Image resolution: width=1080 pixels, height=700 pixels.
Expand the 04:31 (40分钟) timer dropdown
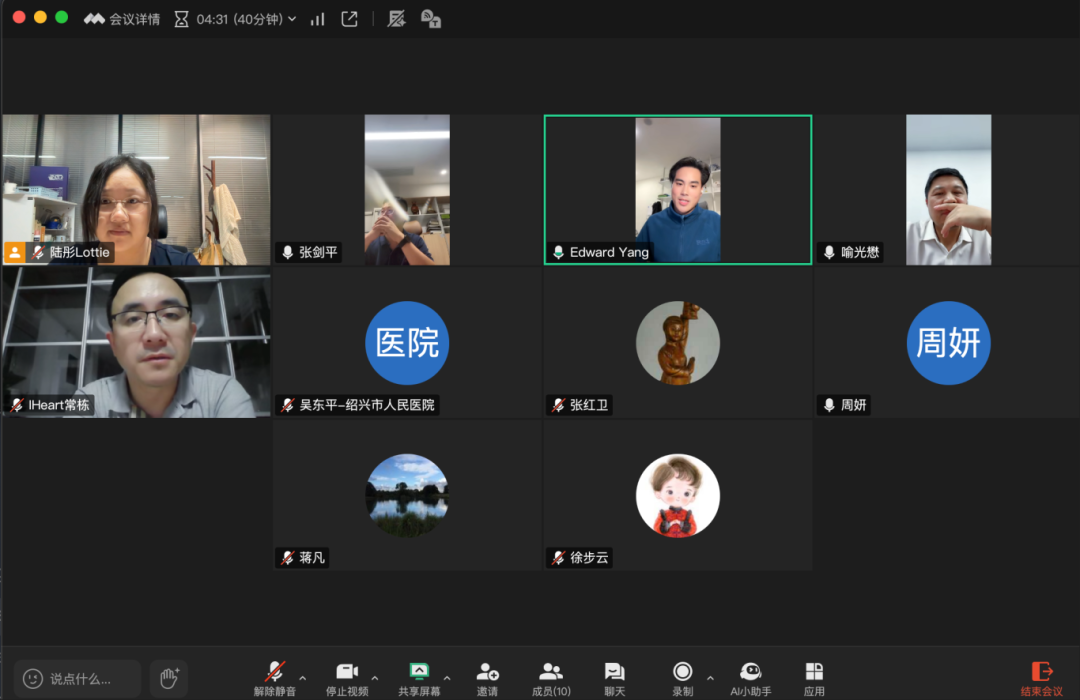[292, 19]
